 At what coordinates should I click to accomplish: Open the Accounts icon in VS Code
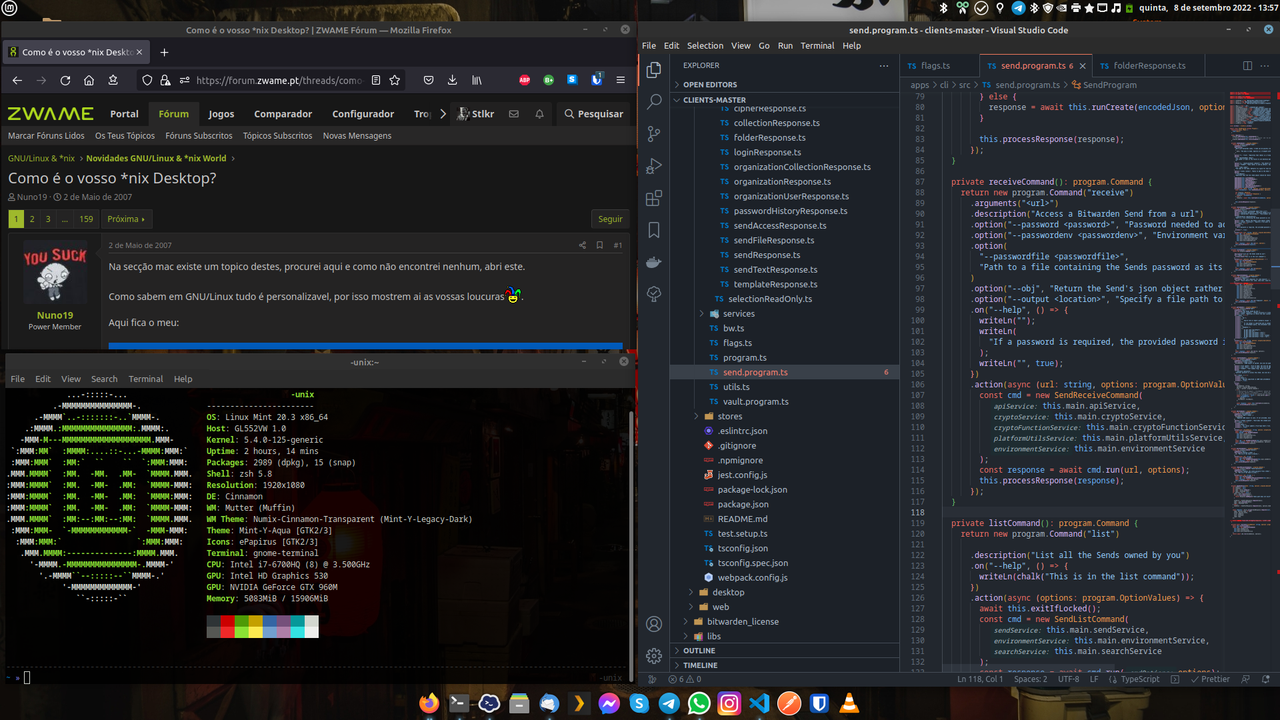[x=654, y=624]
